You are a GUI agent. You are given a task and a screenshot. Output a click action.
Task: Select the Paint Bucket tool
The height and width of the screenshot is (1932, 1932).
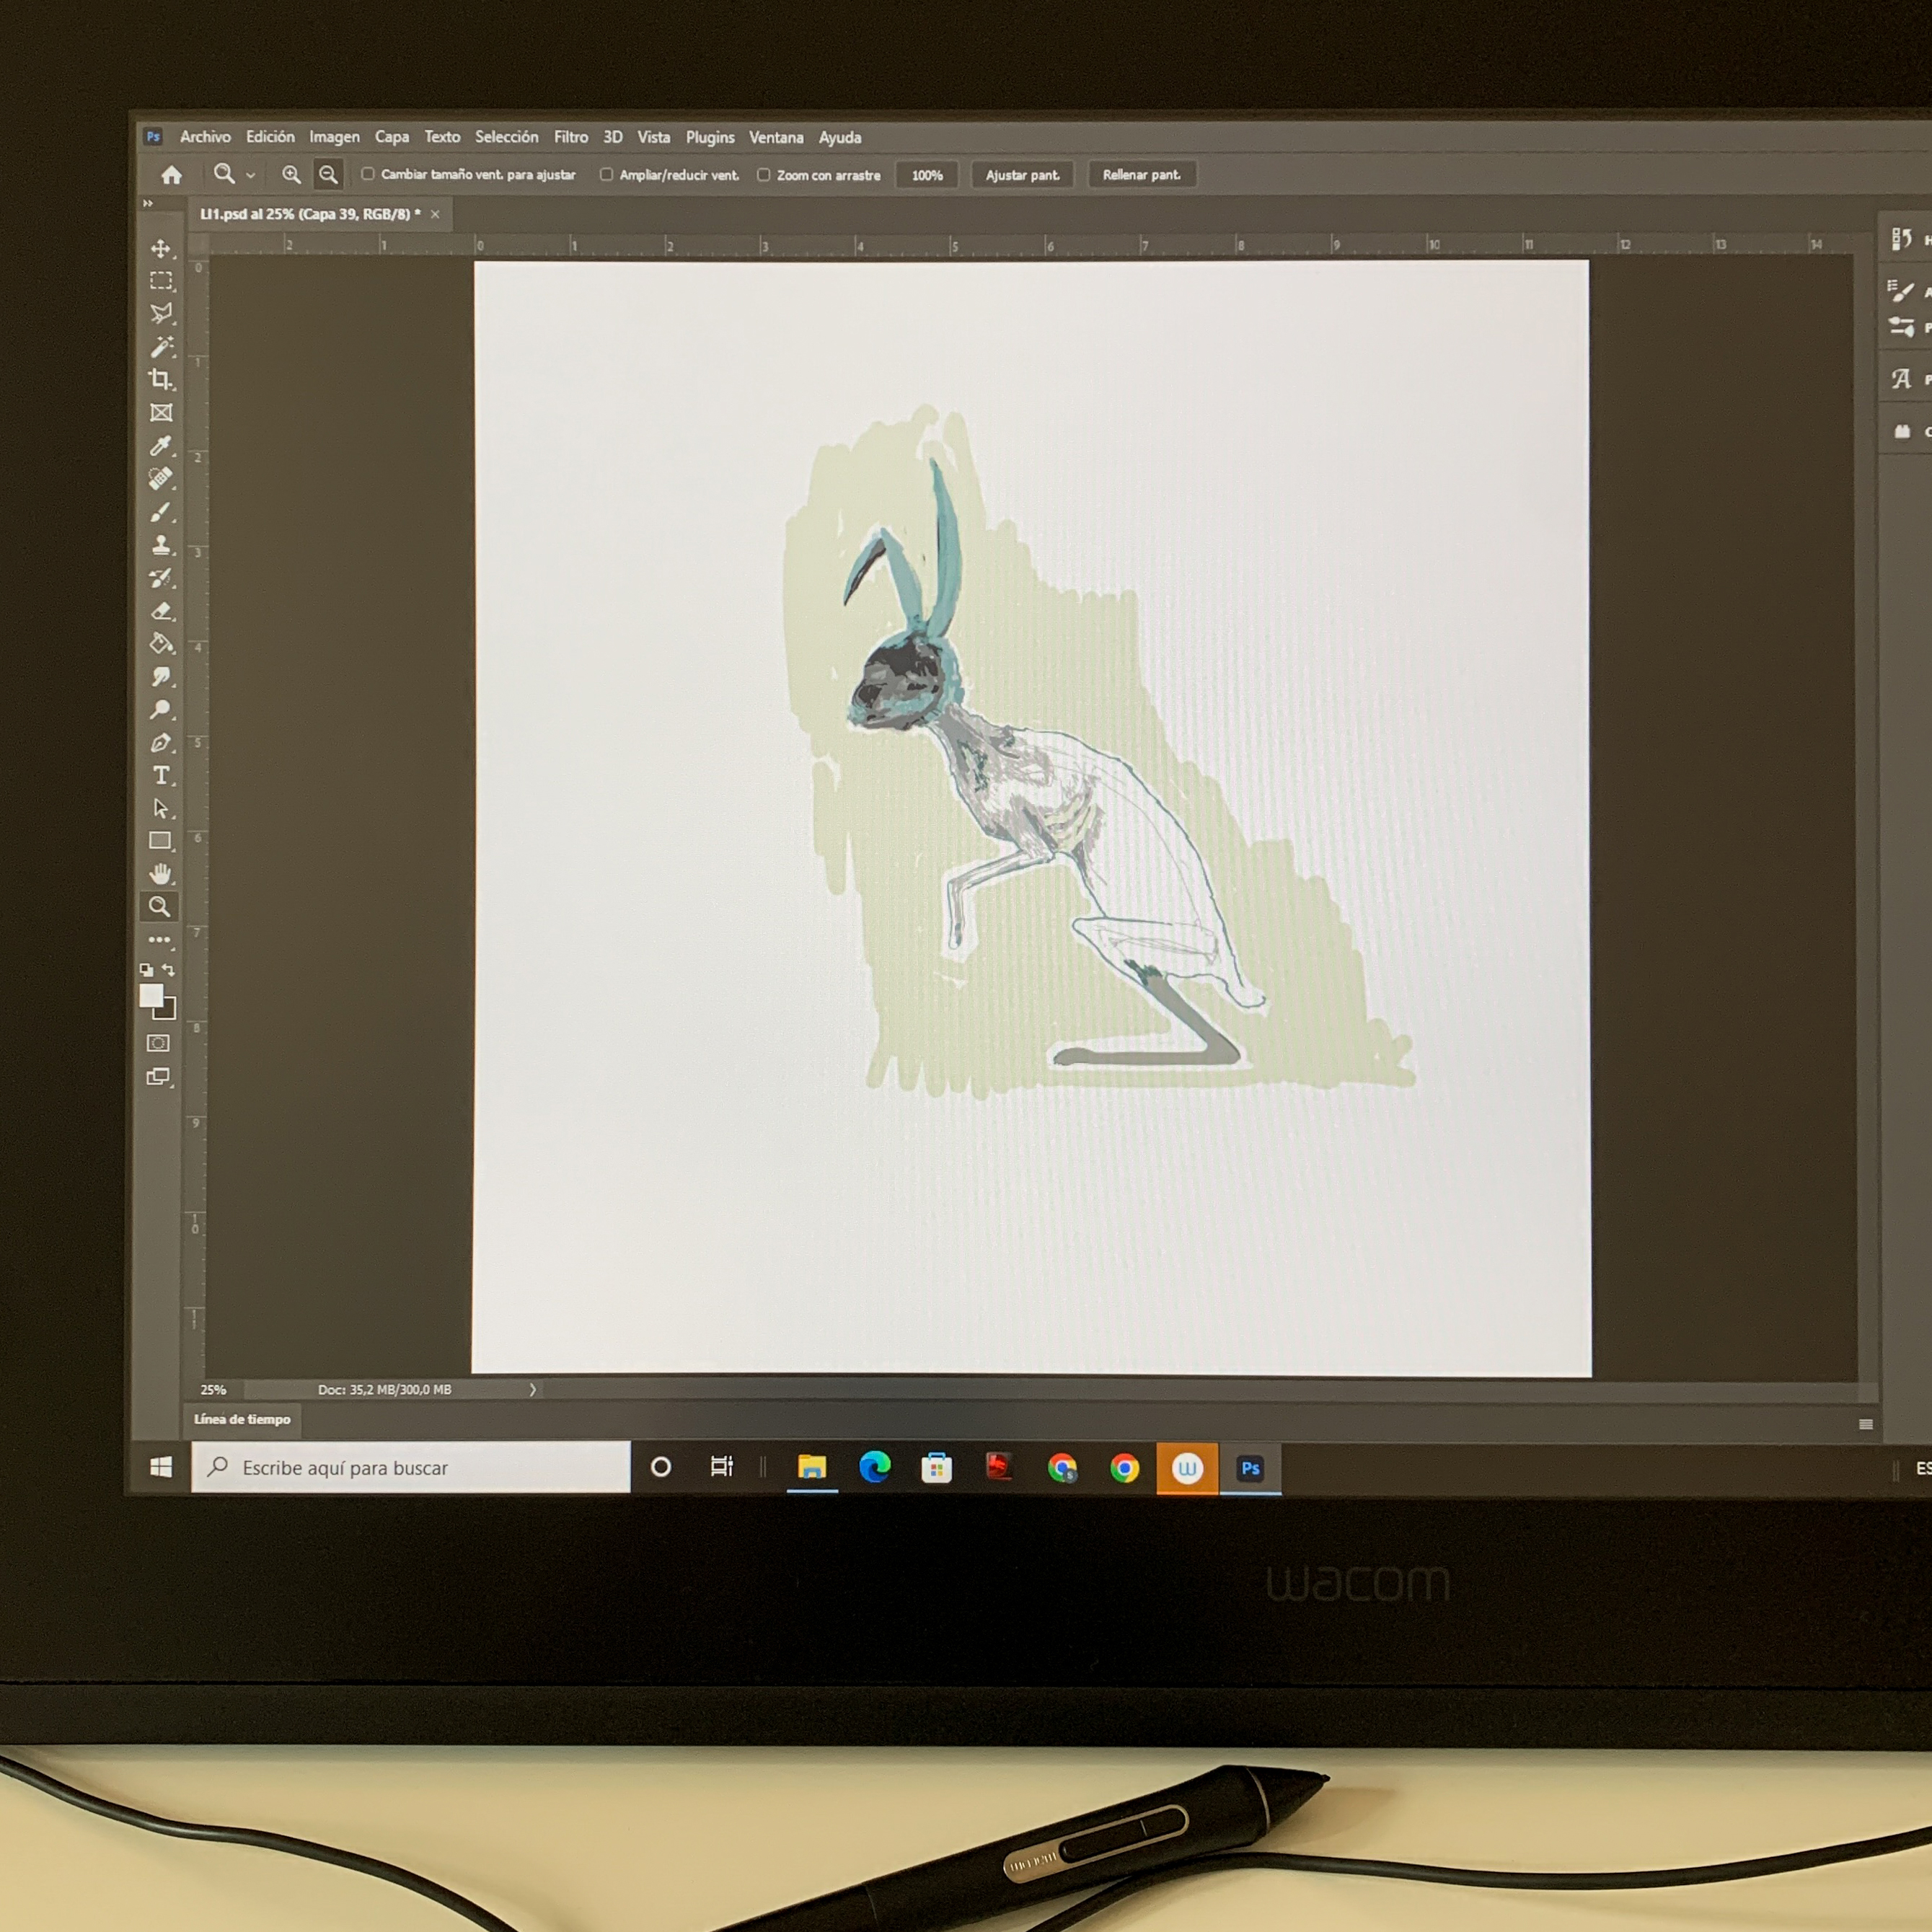[x=161, y=644]
